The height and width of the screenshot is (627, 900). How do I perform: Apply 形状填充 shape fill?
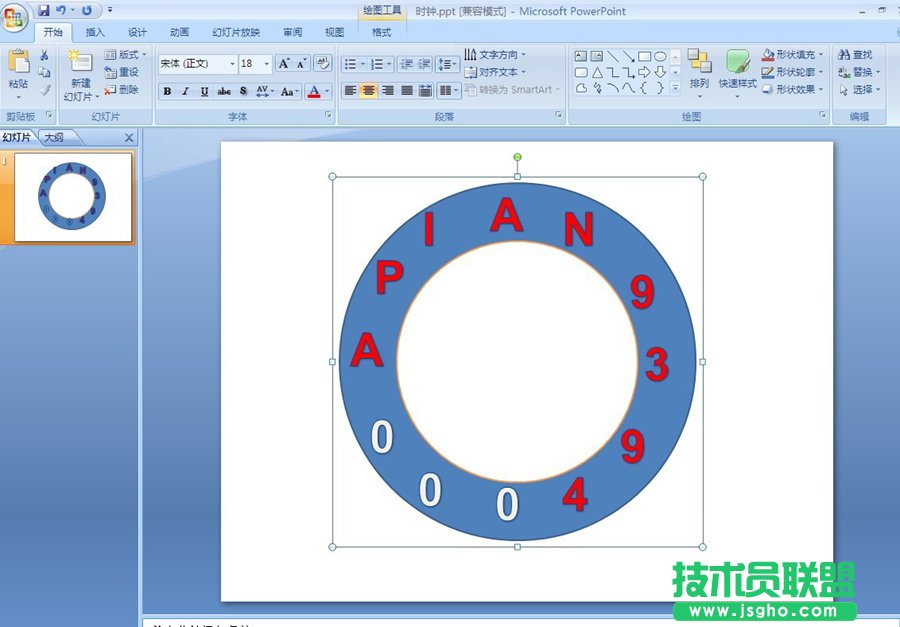(793, 56)
